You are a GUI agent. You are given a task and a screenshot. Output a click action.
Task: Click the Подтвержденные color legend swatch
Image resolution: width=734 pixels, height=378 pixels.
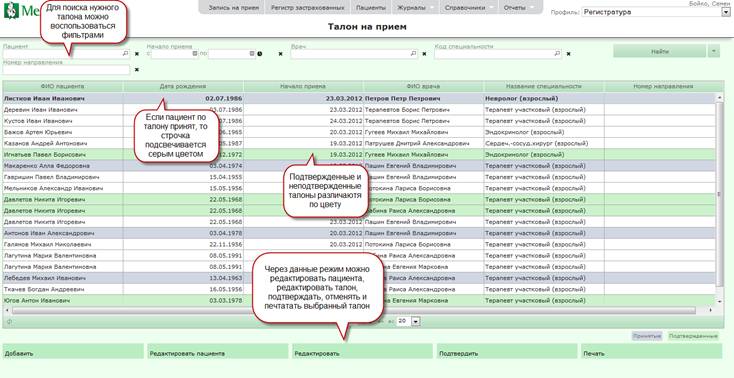pos(693,336)
